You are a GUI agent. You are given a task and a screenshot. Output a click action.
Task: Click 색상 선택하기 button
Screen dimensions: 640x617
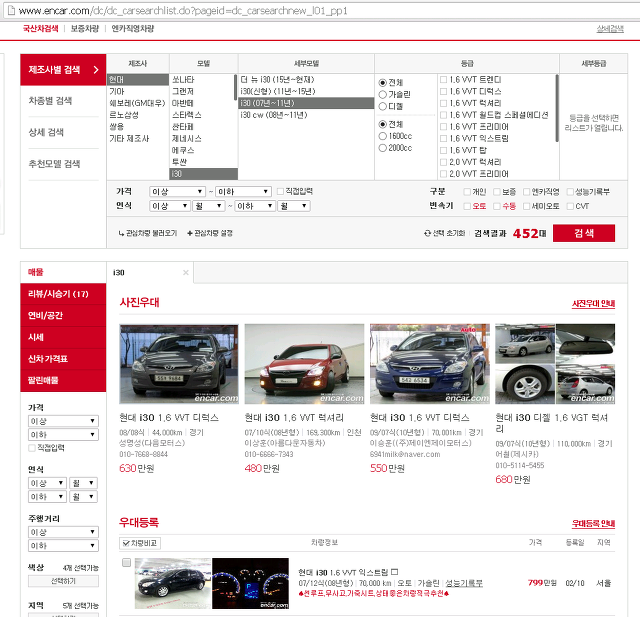[63, 581]
